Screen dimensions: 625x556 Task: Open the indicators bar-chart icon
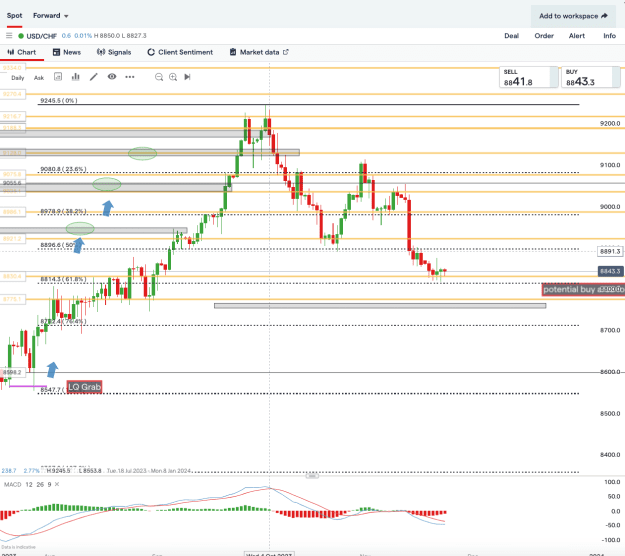[x=75, y=77]
